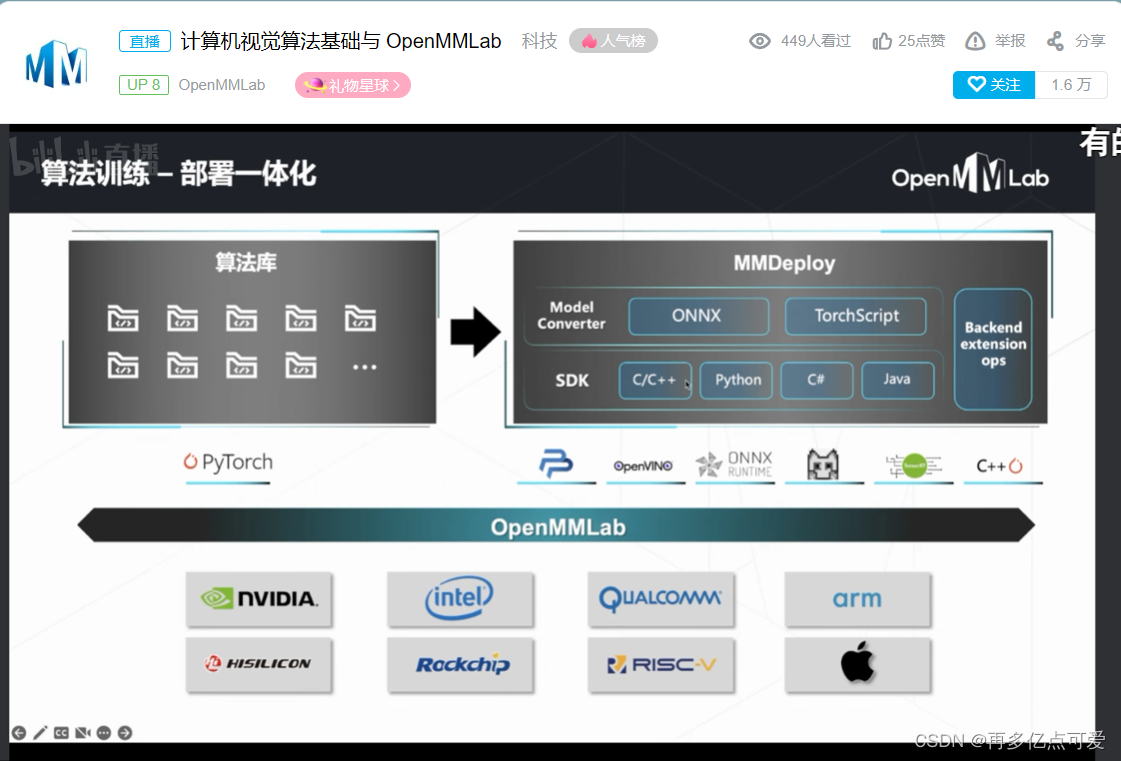The width and height of the screenshot is (1121, 761).
Task: Click the UP 8 level badge
Action: pyautogui.click(x=144, y=85)
